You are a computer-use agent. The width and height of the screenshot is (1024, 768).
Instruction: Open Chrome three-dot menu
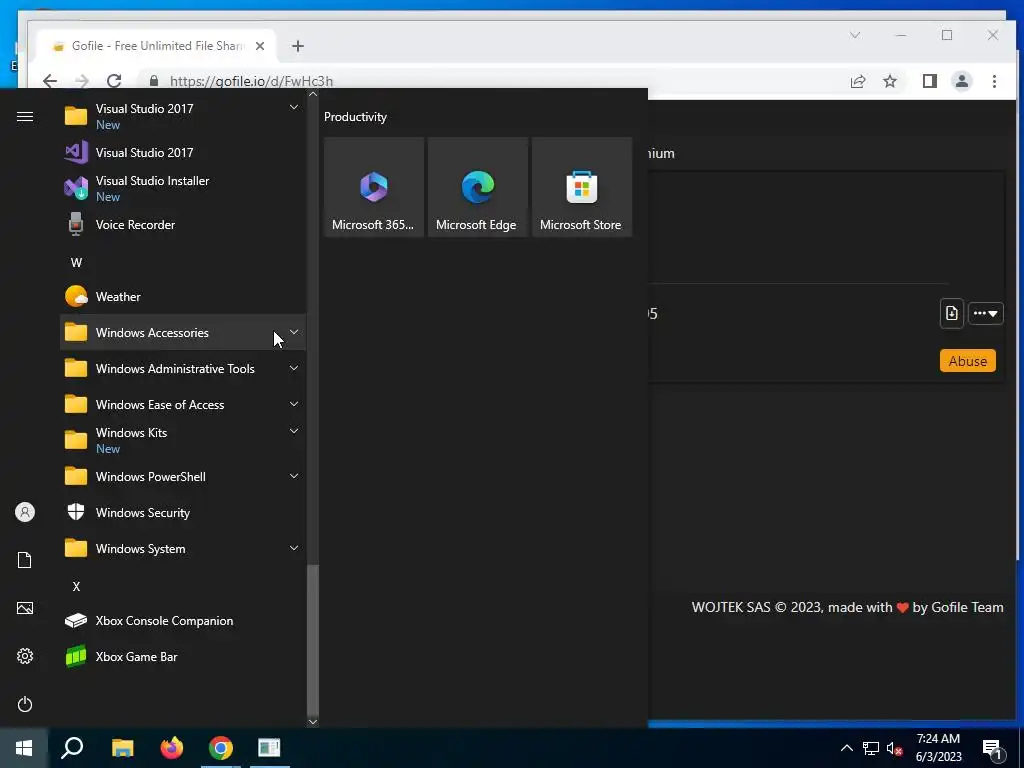click(994, 81)
